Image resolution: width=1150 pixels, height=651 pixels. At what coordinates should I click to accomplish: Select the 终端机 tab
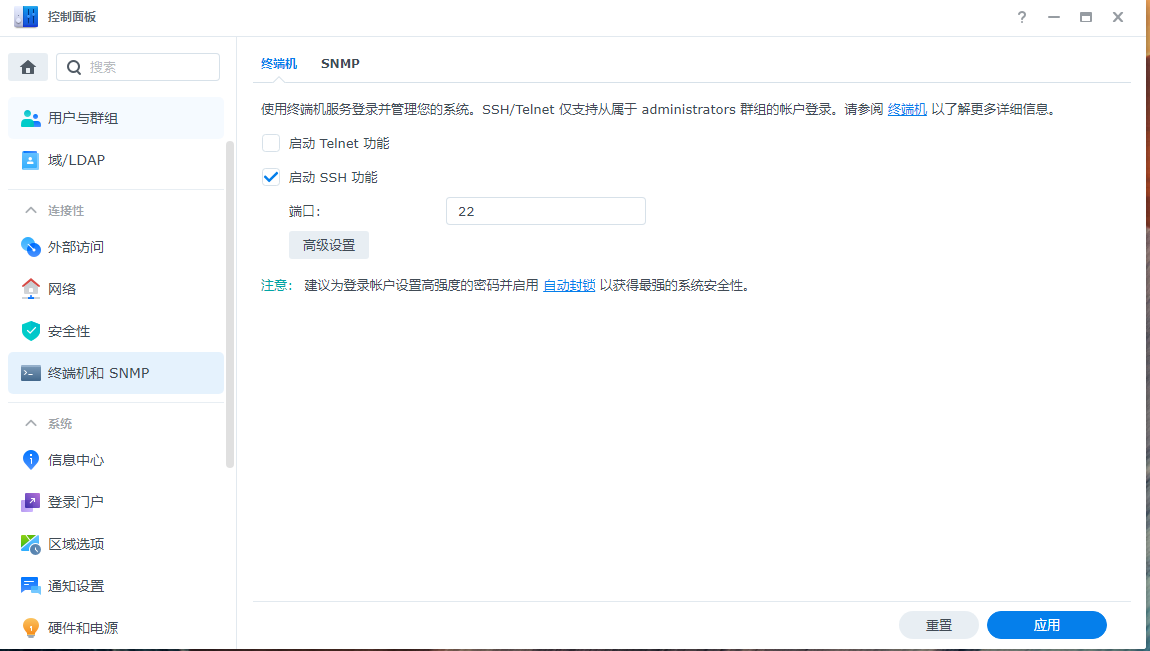pyautogui.click(x=279, y=64)
